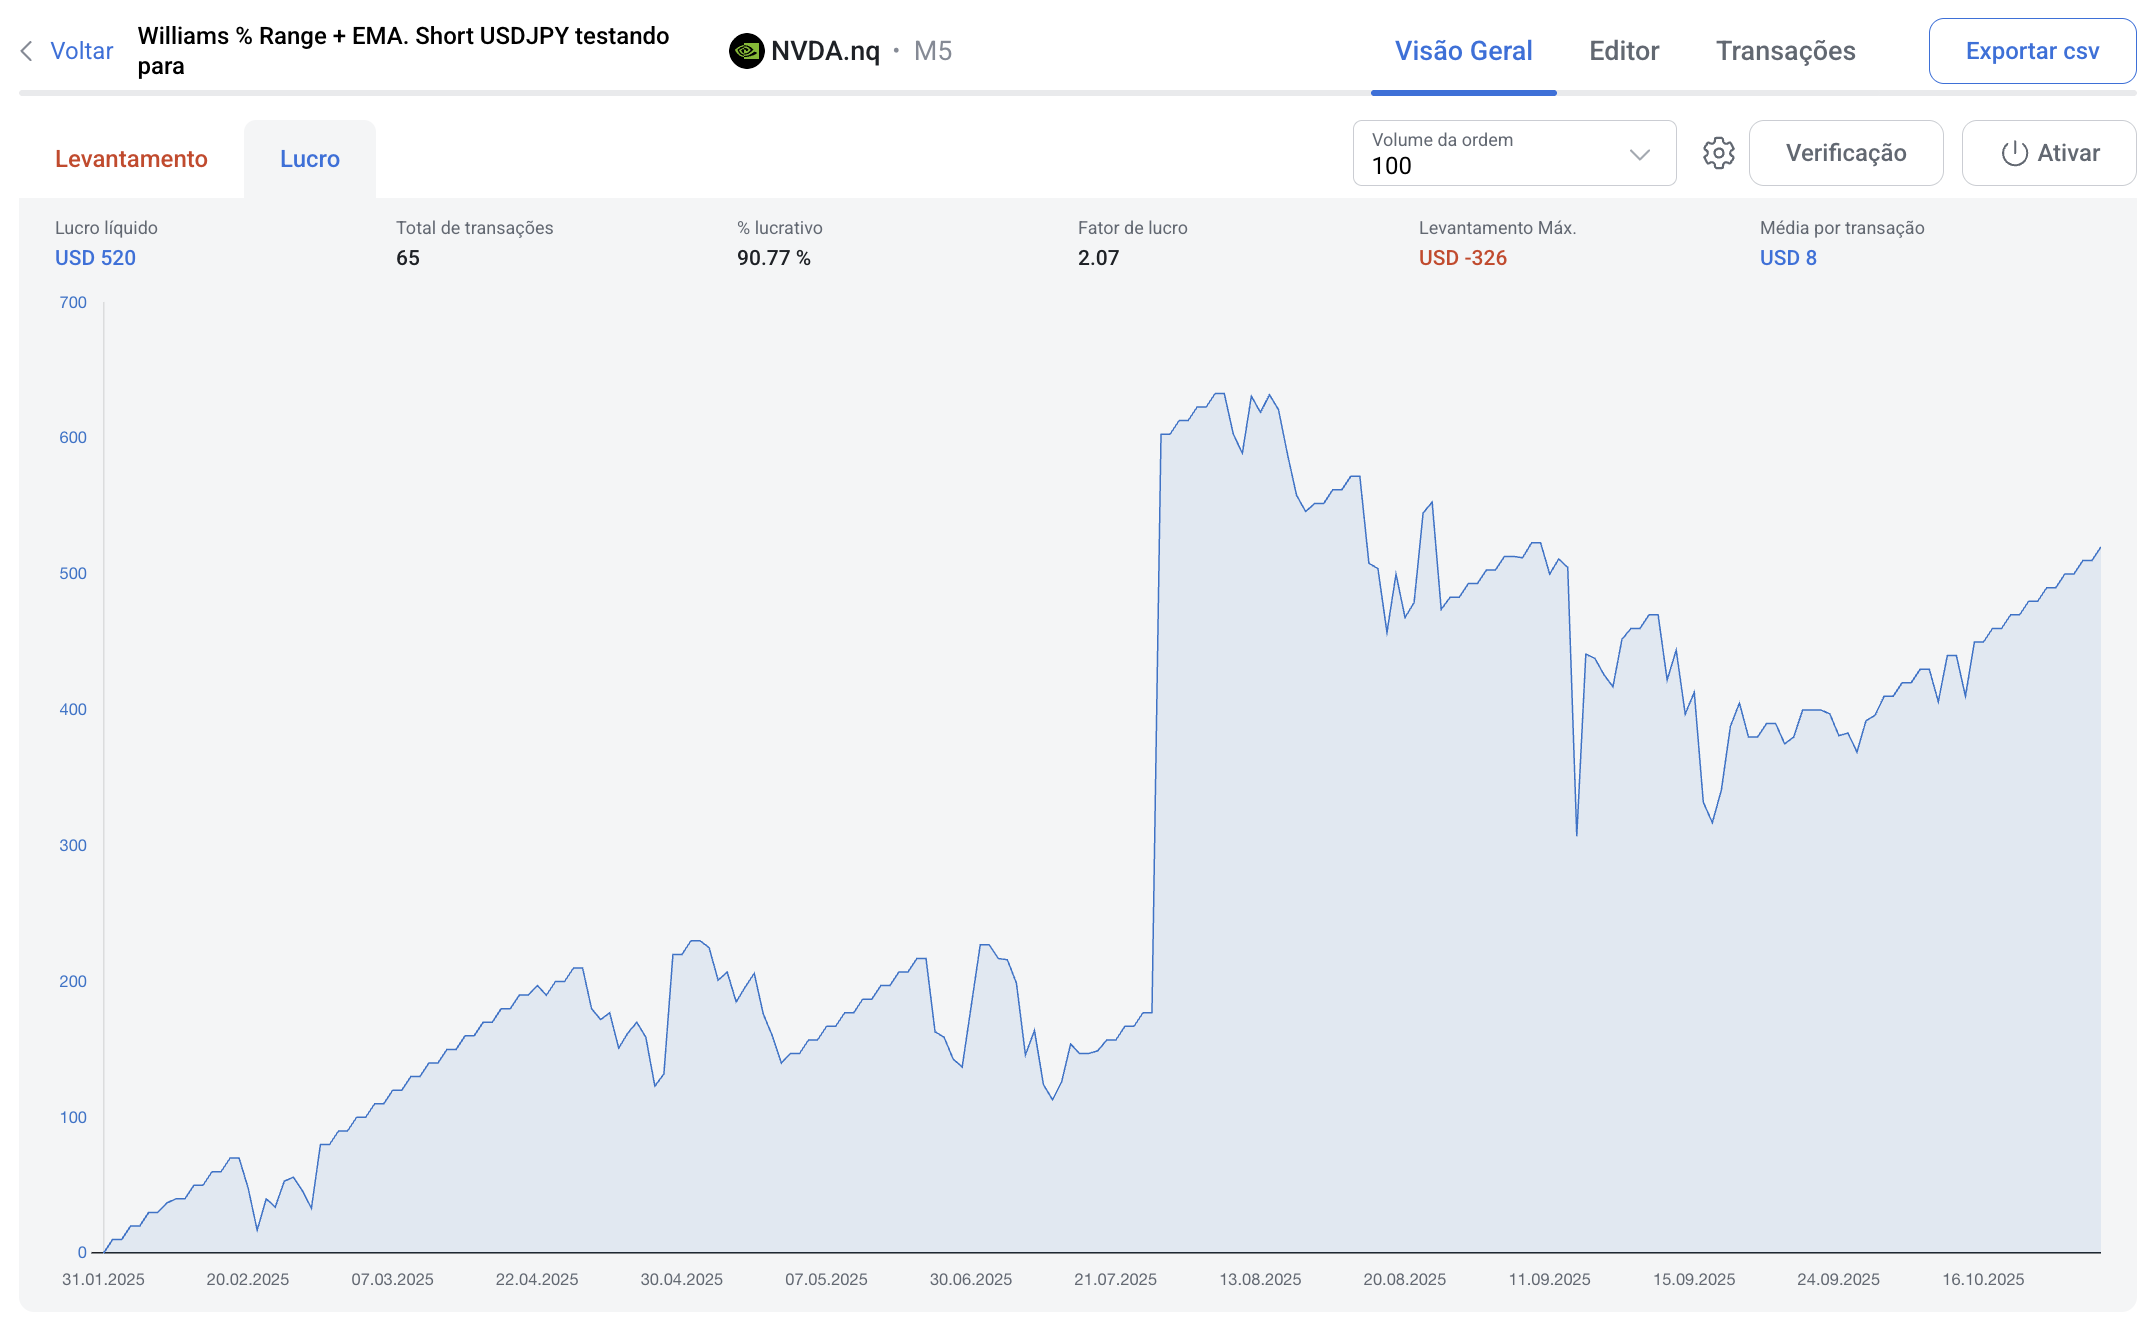This screenshot has width=2152, height=1326.
Task: Switch to the Visão Geral tab
Action: 1463,51
